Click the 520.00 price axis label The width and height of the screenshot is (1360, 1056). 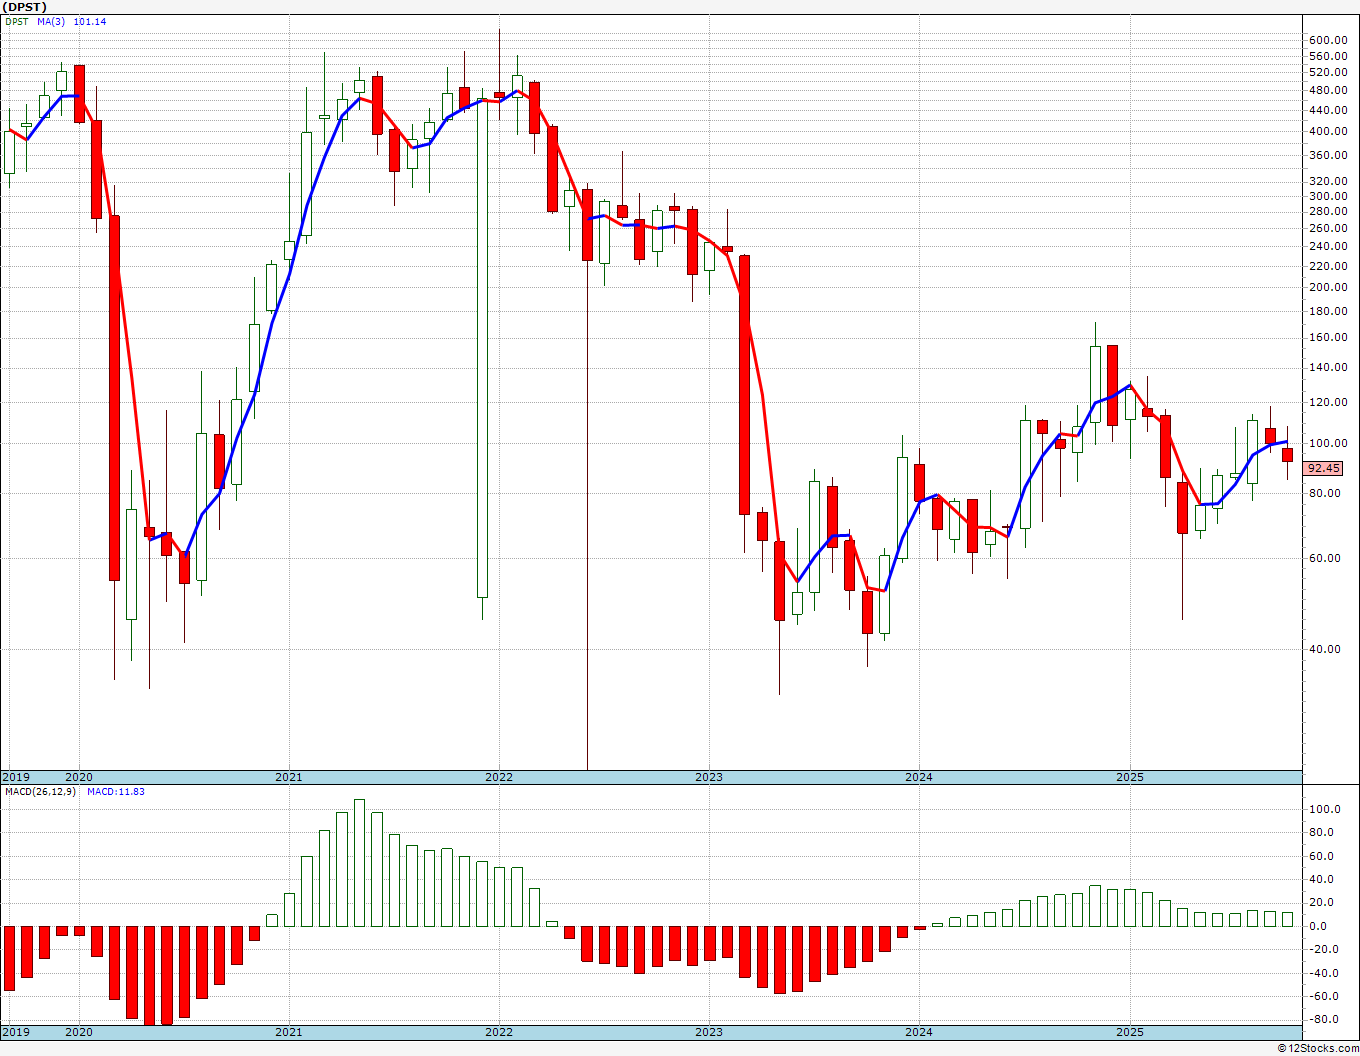click(1328, 74)
